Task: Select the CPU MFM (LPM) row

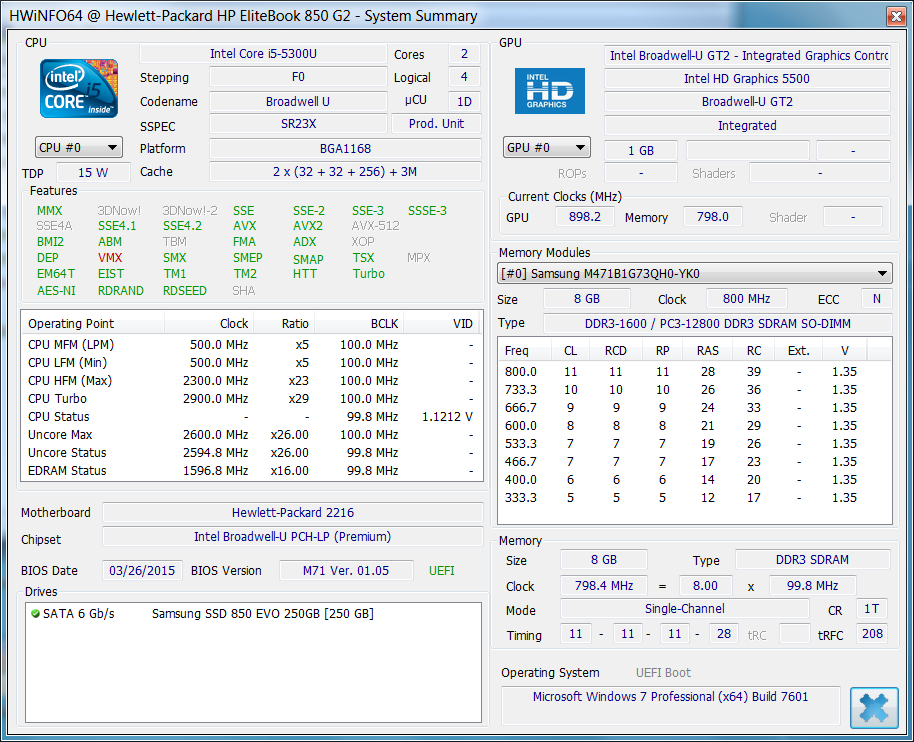Action: click(251, 344)
